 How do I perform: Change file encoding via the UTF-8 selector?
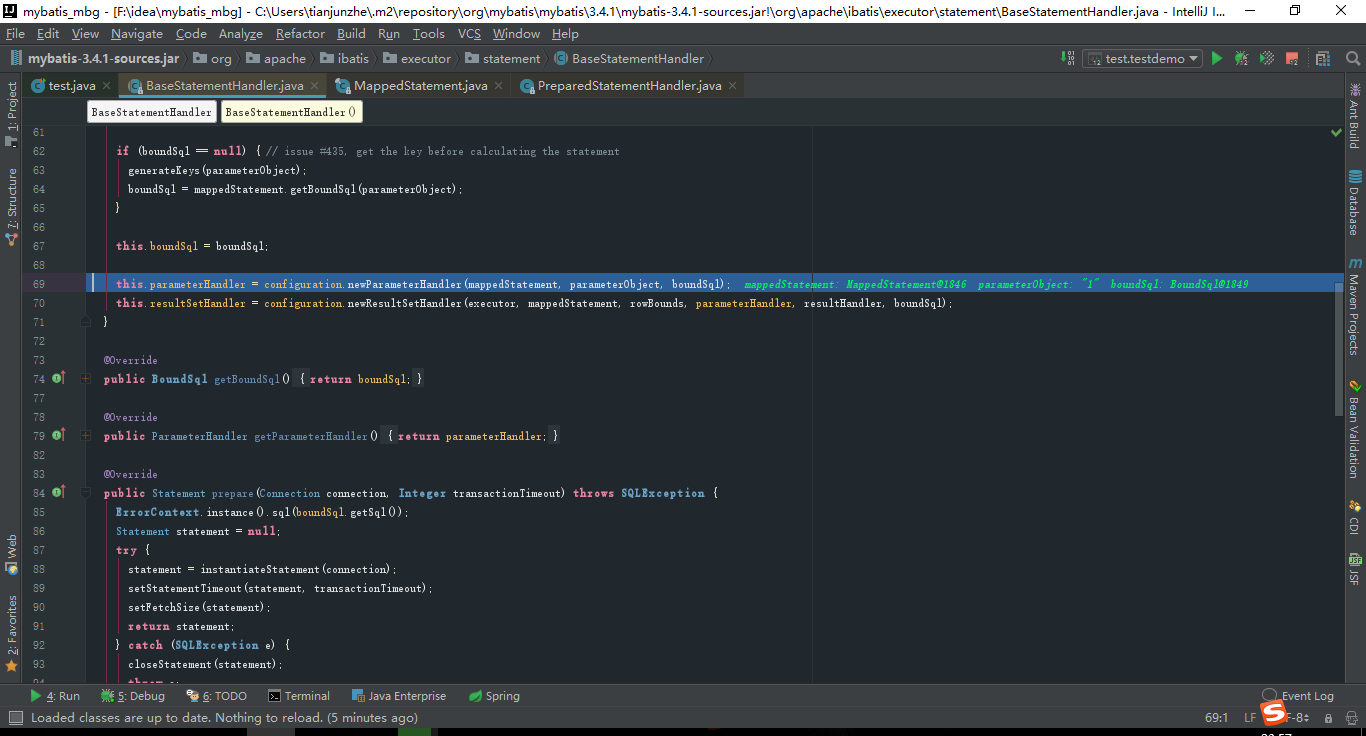point(1296,718)
